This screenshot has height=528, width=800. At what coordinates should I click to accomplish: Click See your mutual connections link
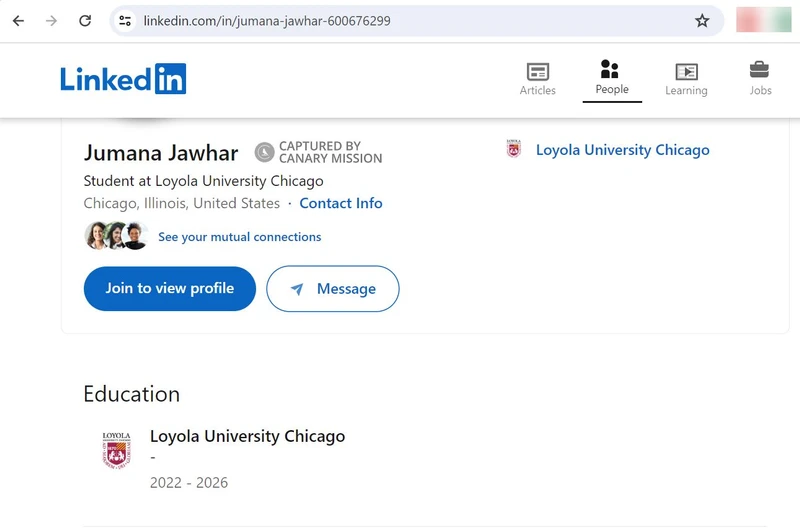[239, 237]
